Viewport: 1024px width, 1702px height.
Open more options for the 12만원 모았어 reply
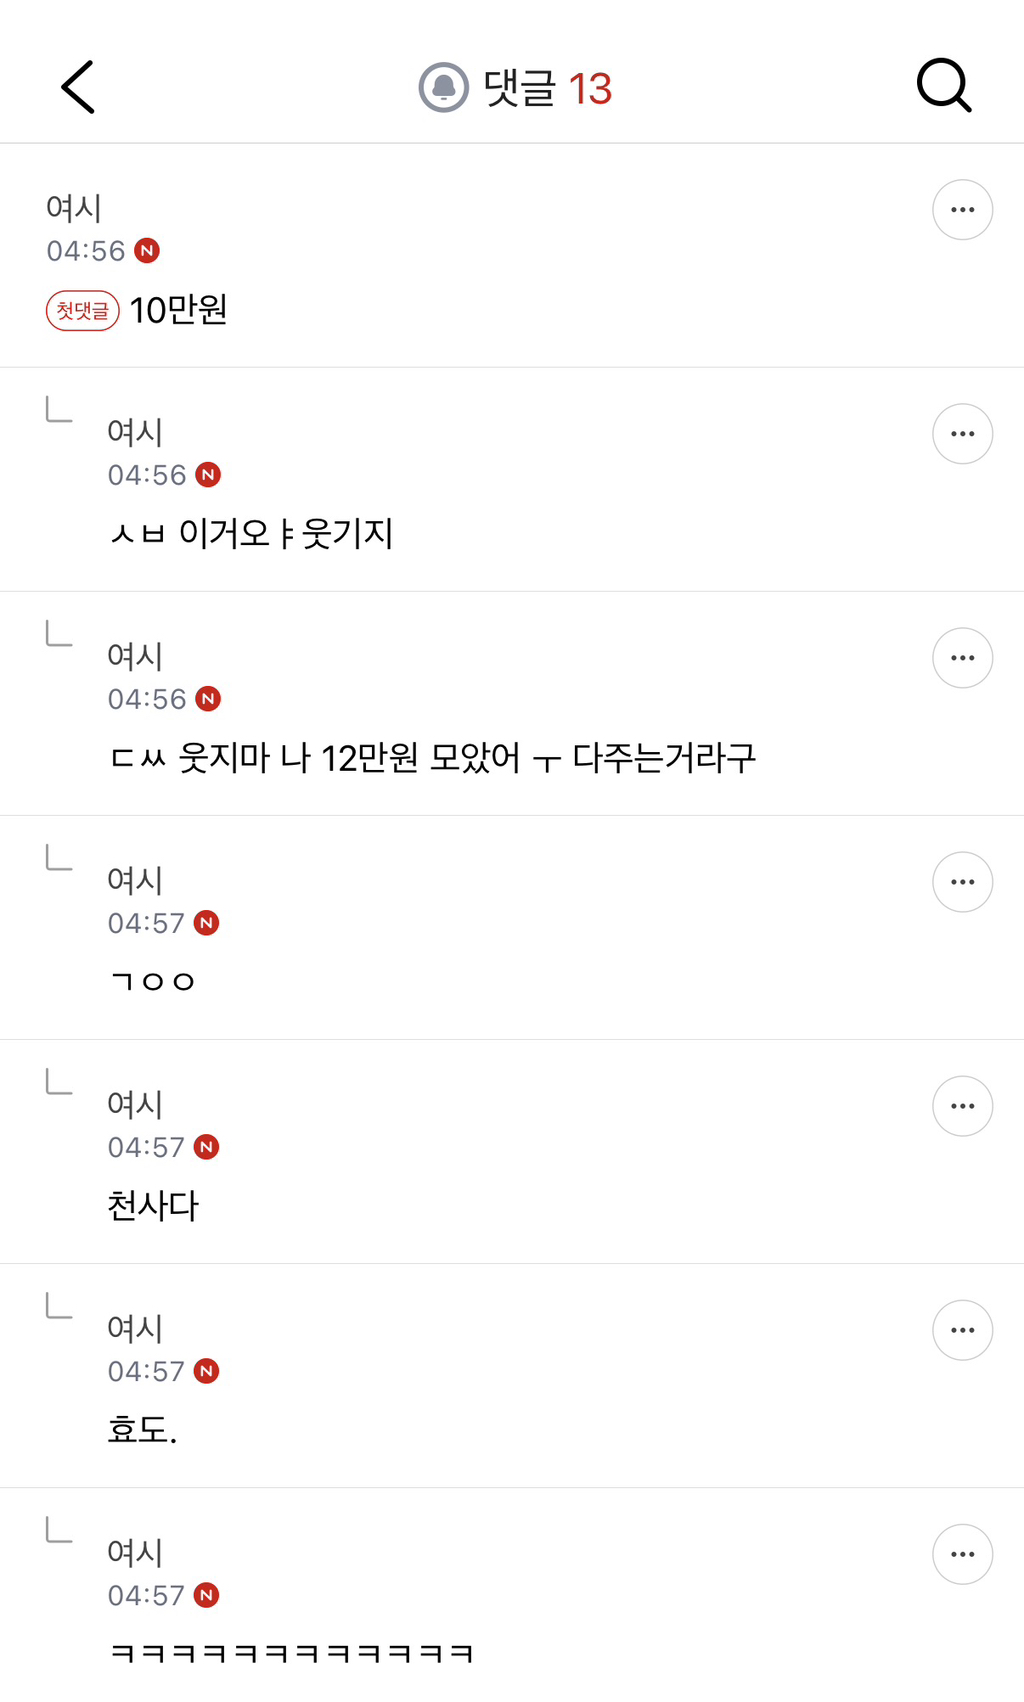[962, 658]
